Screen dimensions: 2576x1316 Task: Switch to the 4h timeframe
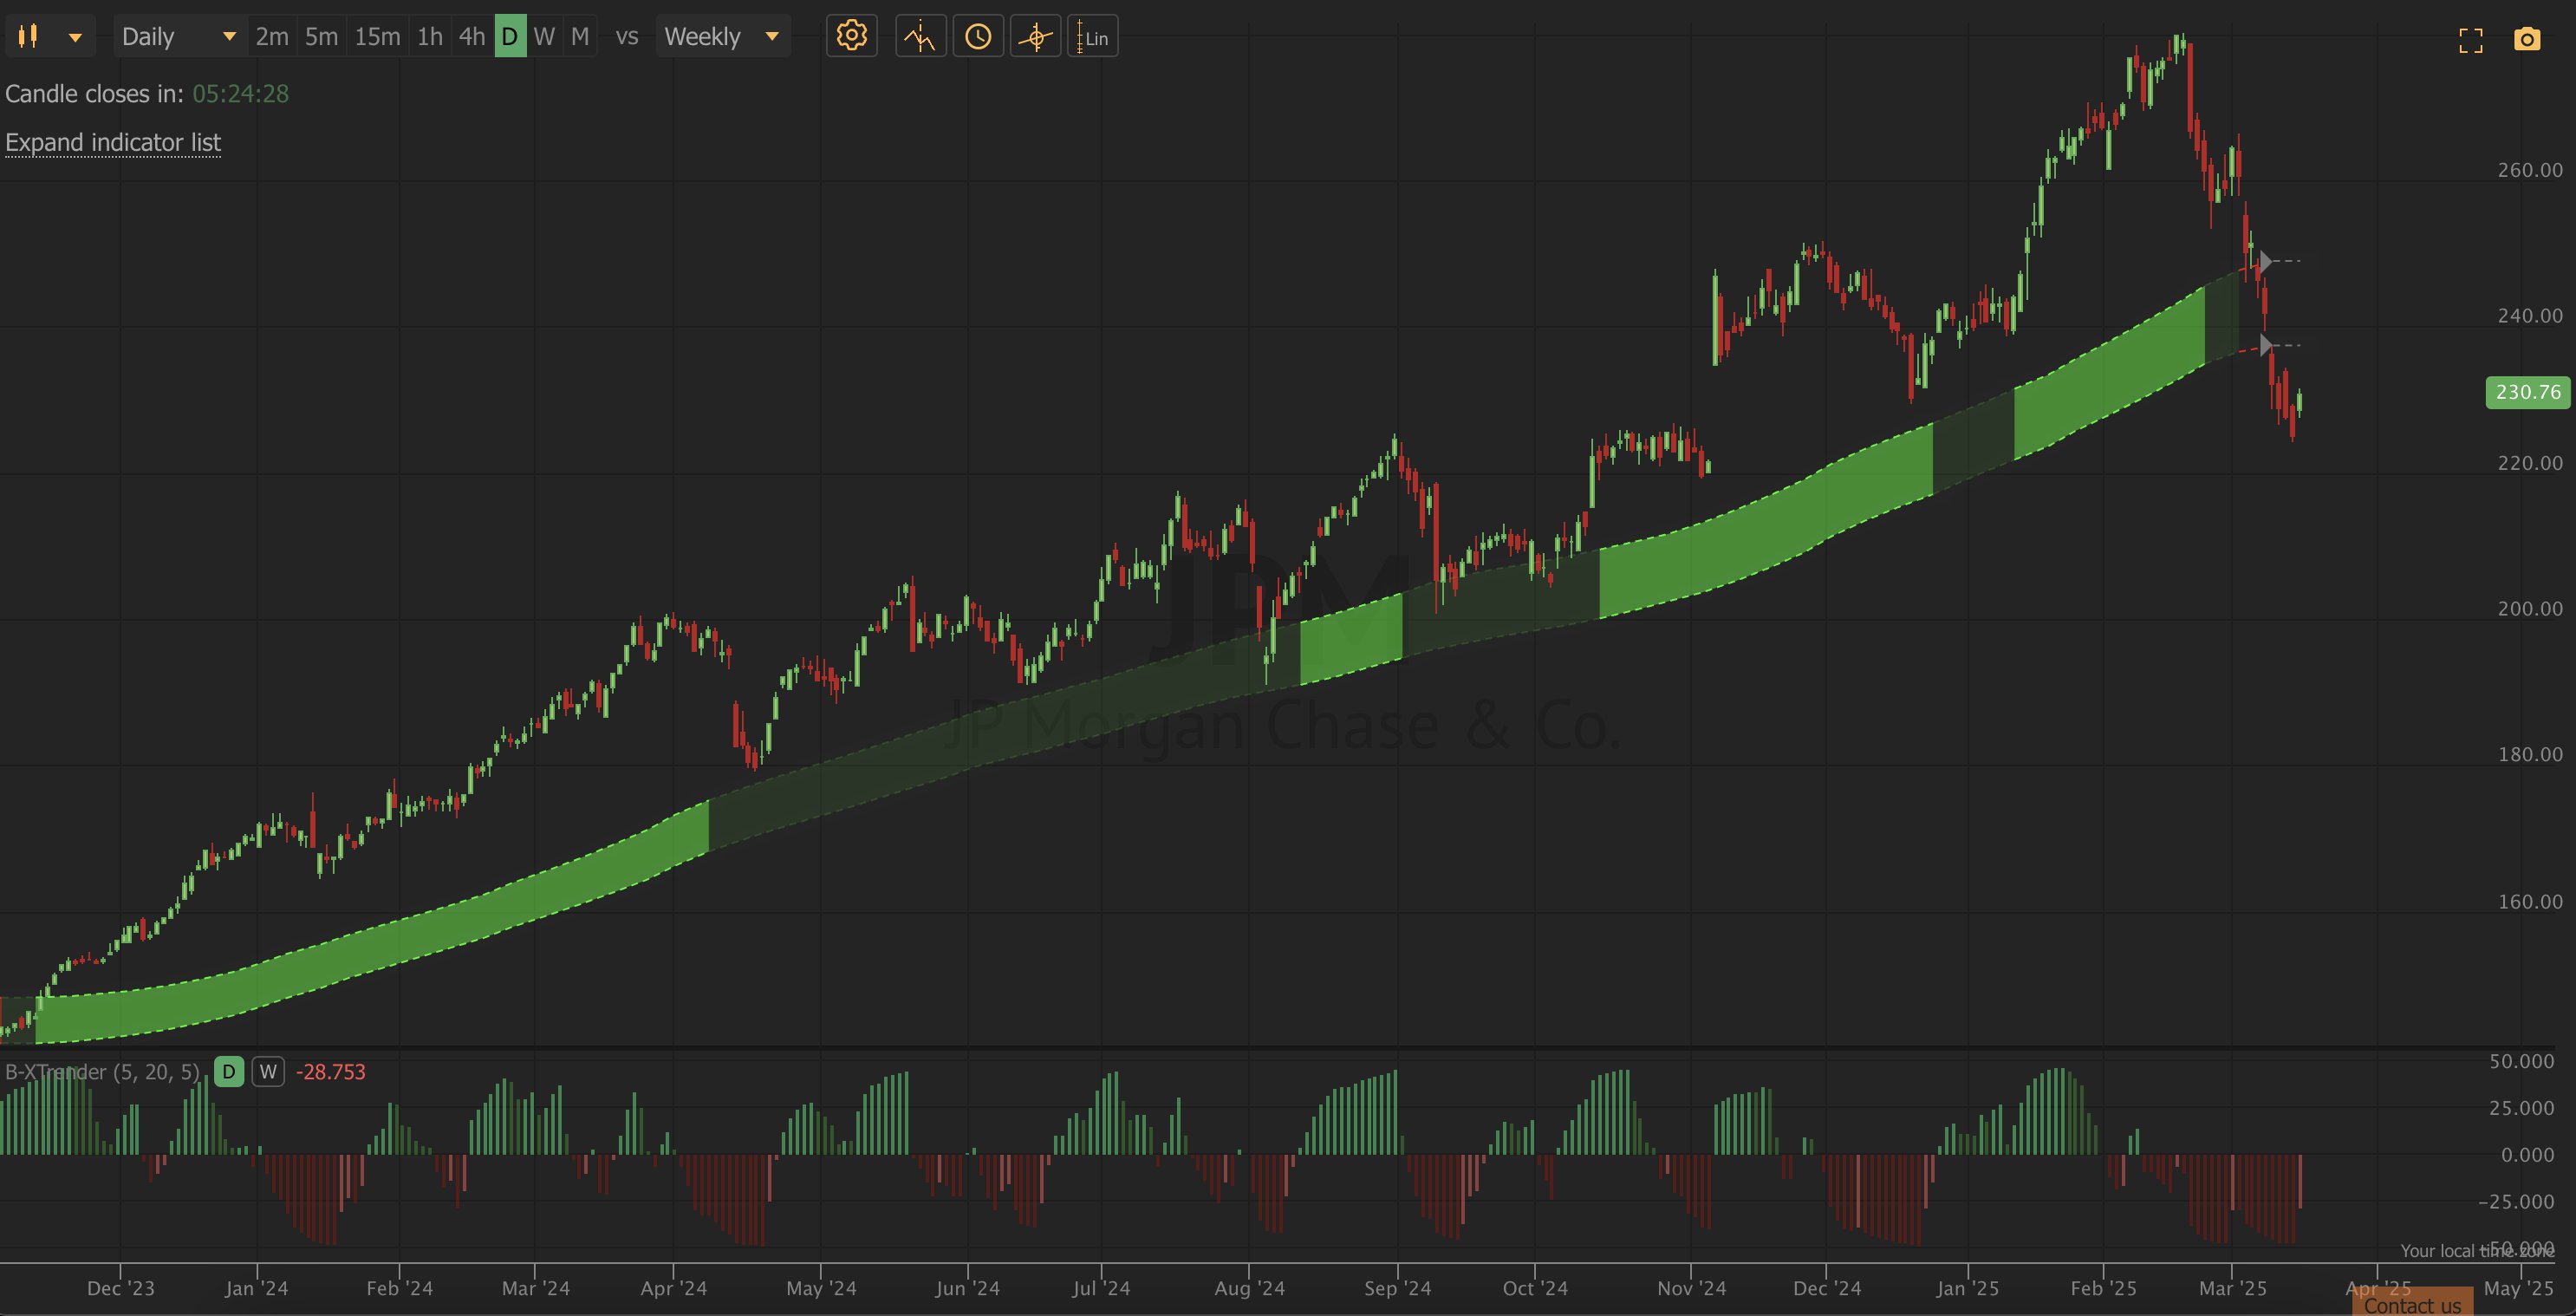point(471,37)
